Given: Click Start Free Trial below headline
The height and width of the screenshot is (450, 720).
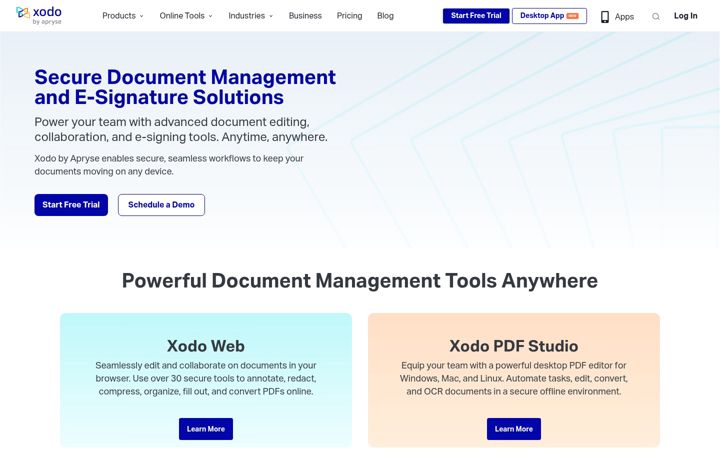Looking at the screenshot, I should click(71, 205).
